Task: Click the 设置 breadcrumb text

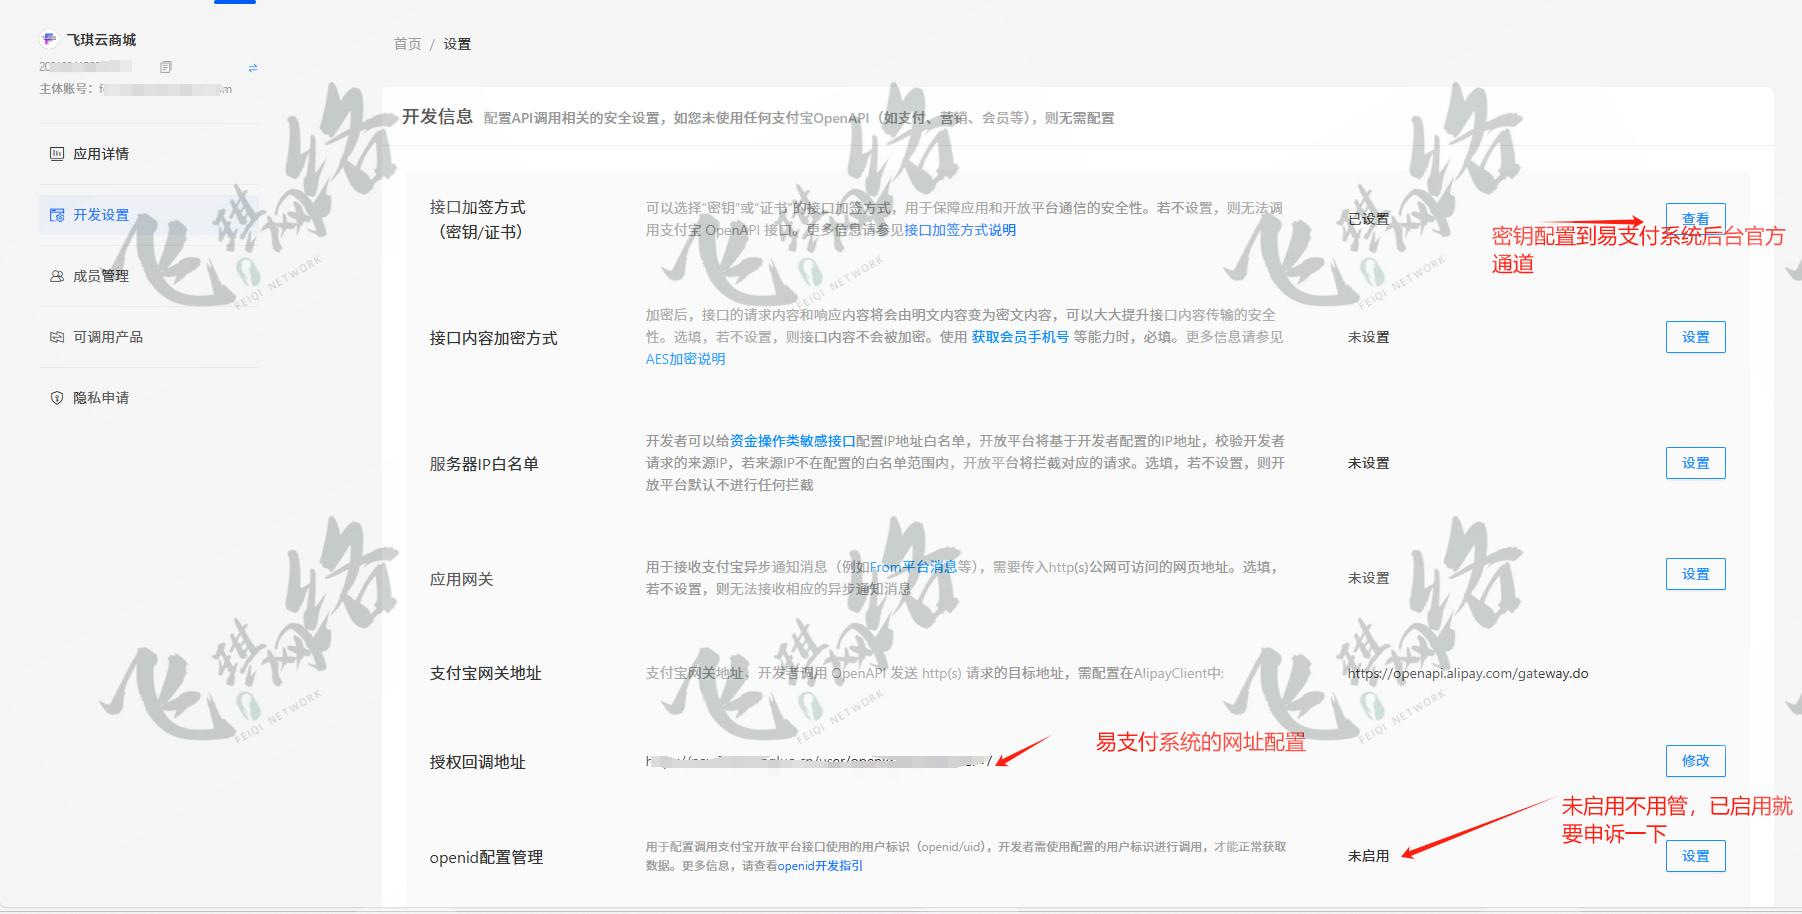Action: pyautogui.click(x=457, y=43)
